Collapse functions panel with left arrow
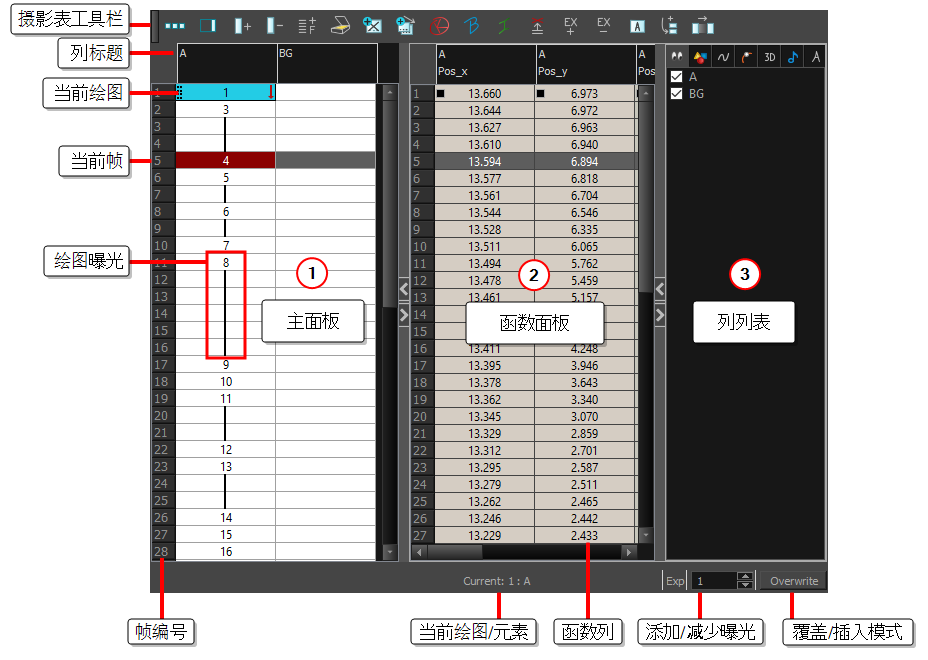The height and width of the screenshot is (660, 928). click(x=404, y=289)
